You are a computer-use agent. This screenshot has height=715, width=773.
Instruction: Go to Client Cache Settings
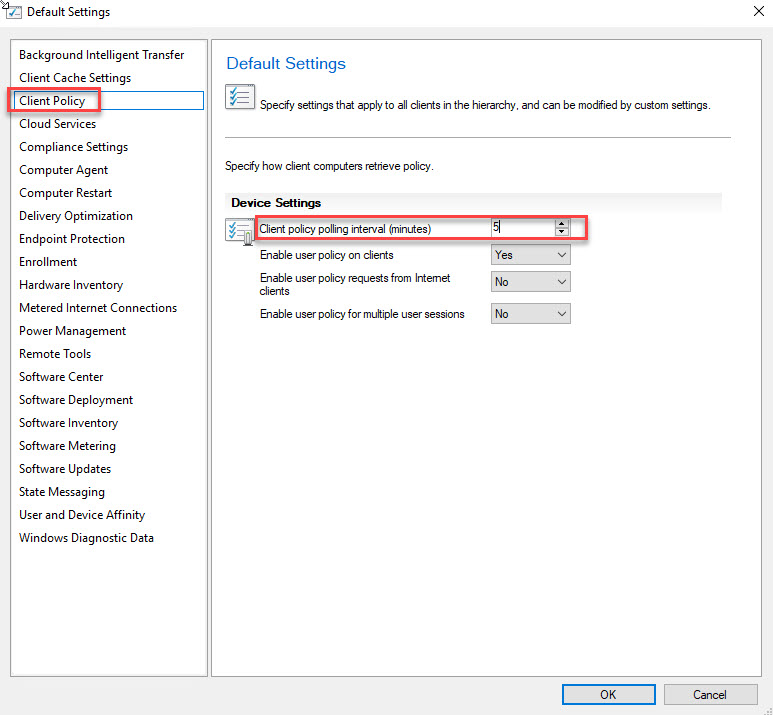pos(75,78)
